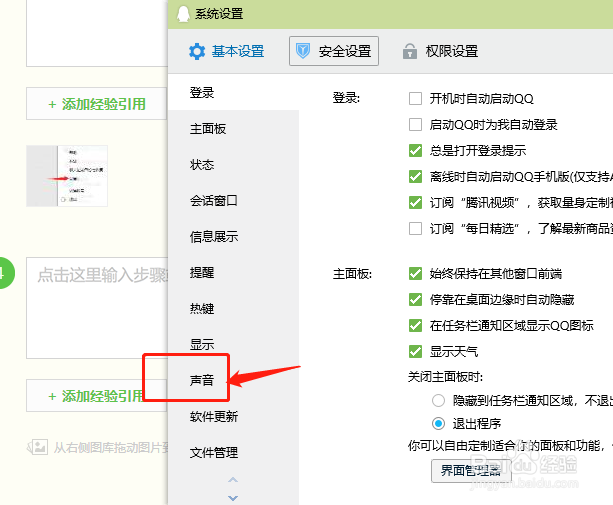Click step 4 description input field

(97, 308)
